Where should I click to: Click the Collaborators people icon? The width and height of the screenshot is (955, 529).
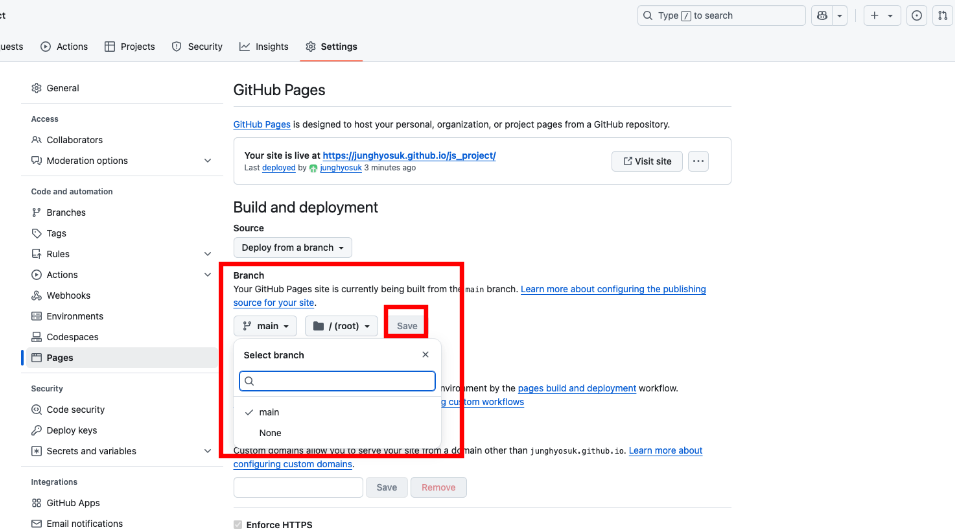[37, 140]
